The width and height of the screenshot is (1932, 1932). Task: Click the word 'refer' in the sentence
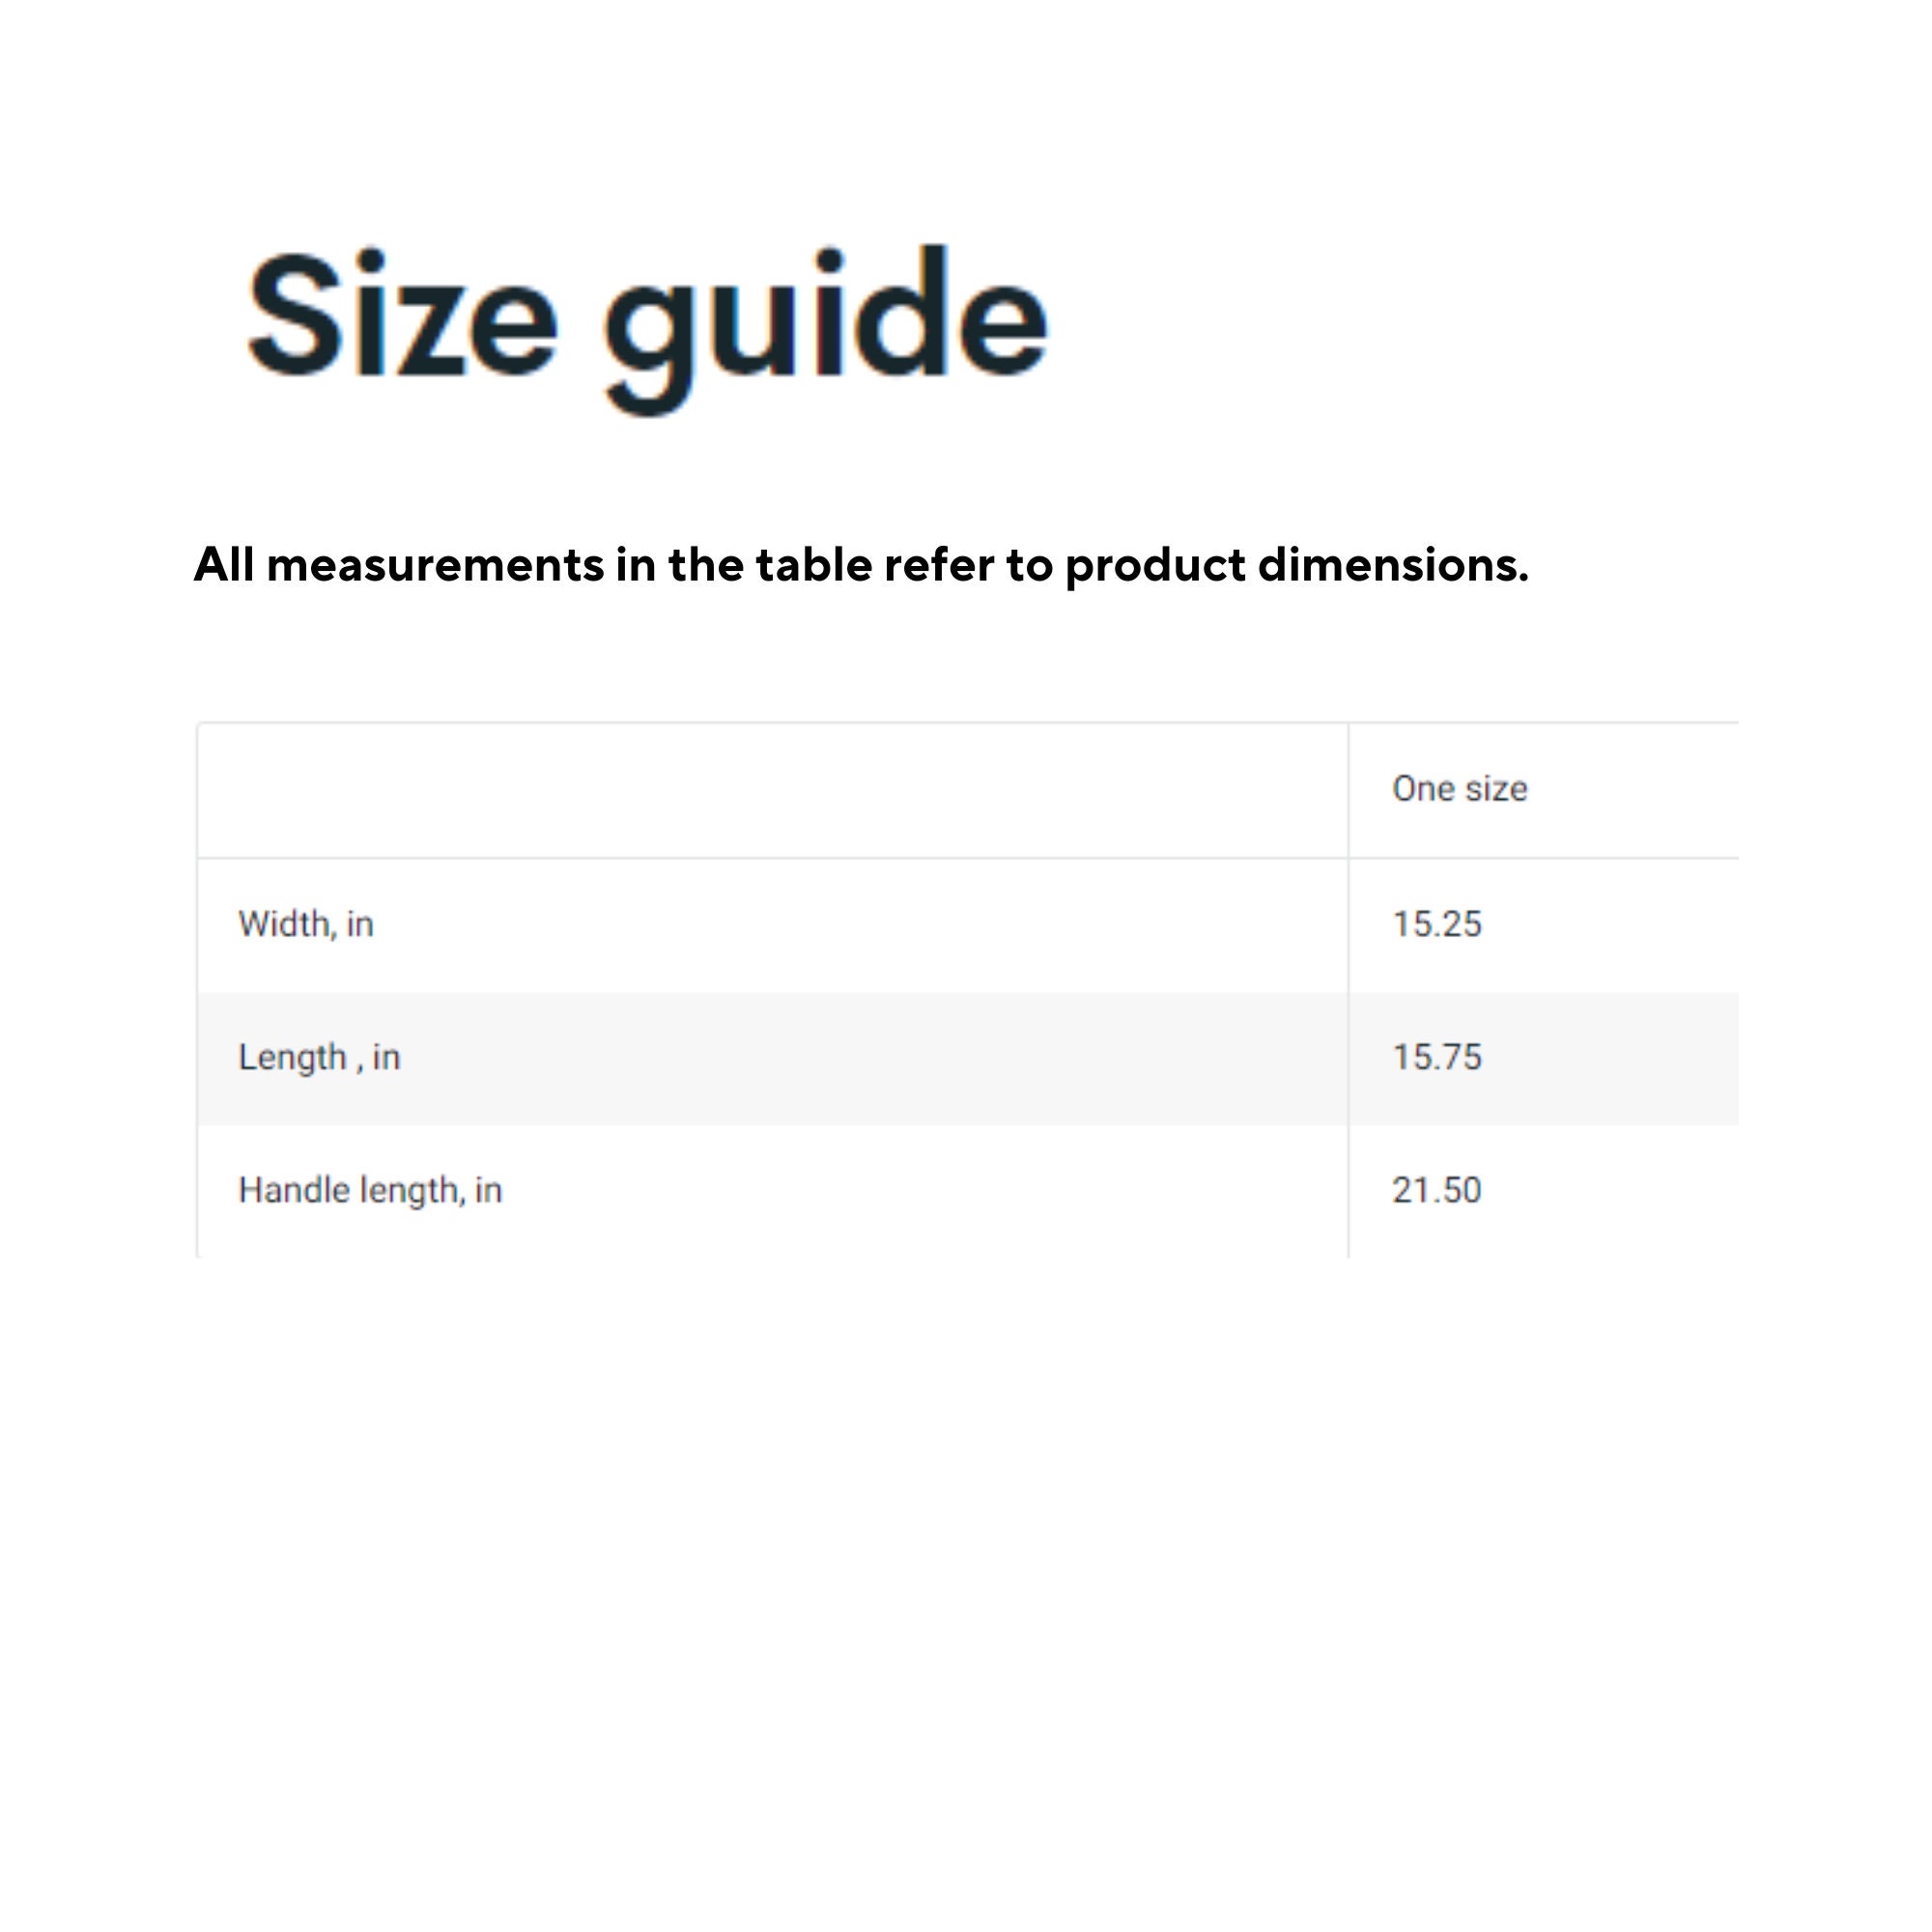[x=940, y=565]
